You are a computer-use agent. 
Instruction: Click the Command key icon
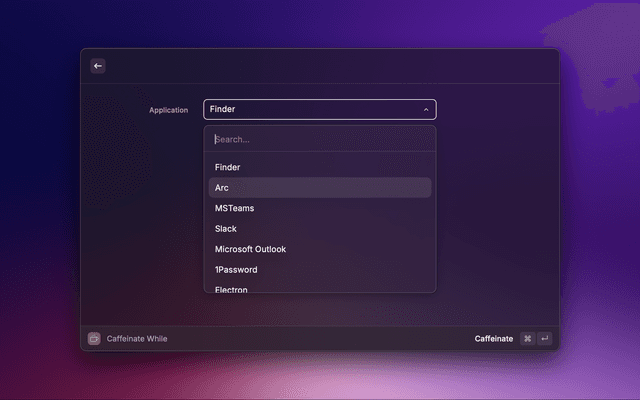point(527,339)
